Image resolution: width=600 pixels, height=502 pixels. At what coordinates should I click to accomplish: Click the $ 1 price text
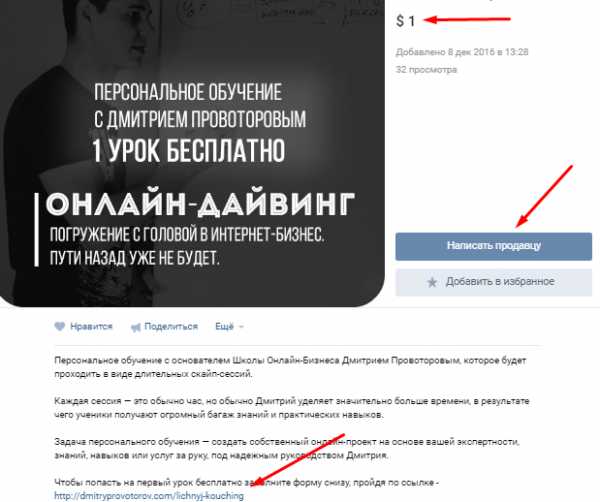pos(406,21)
